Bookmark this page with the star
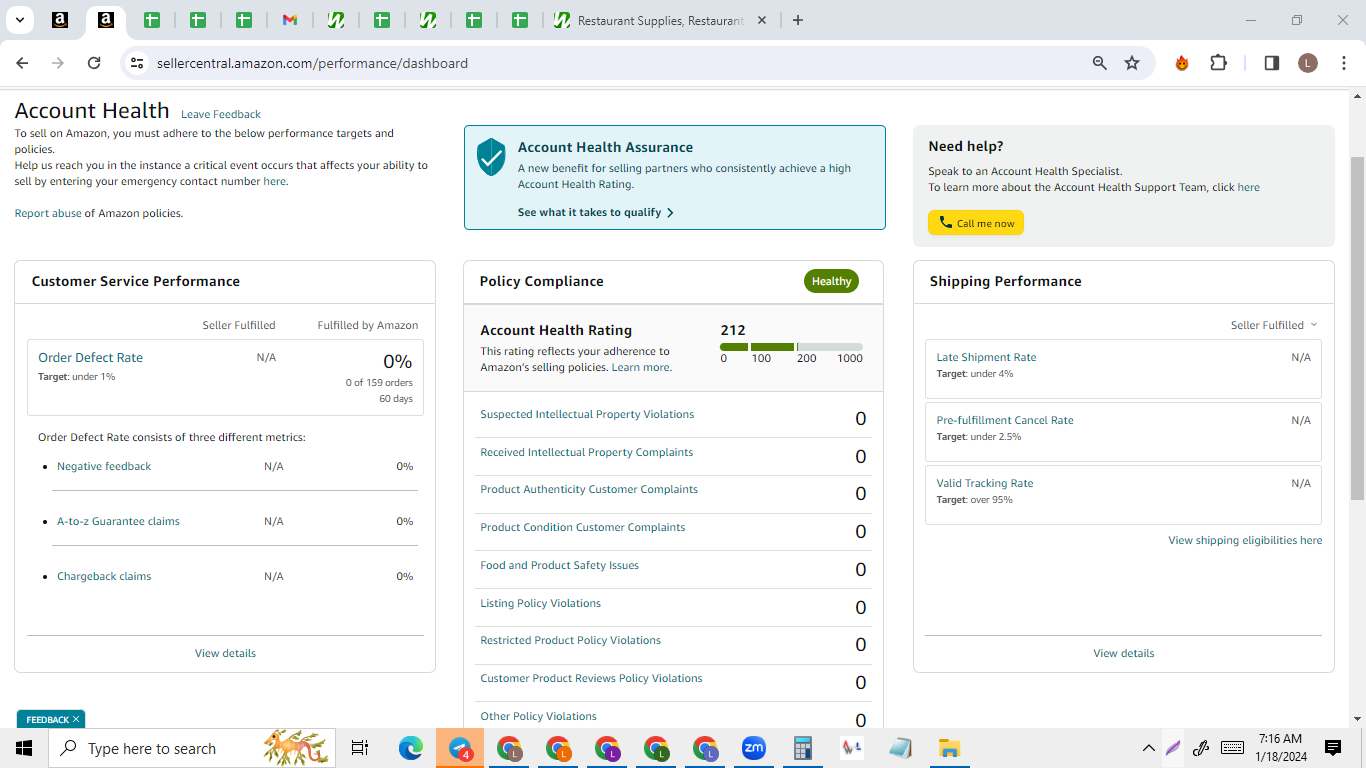This screenshot has height=768, width=1366. (1132, 63)
